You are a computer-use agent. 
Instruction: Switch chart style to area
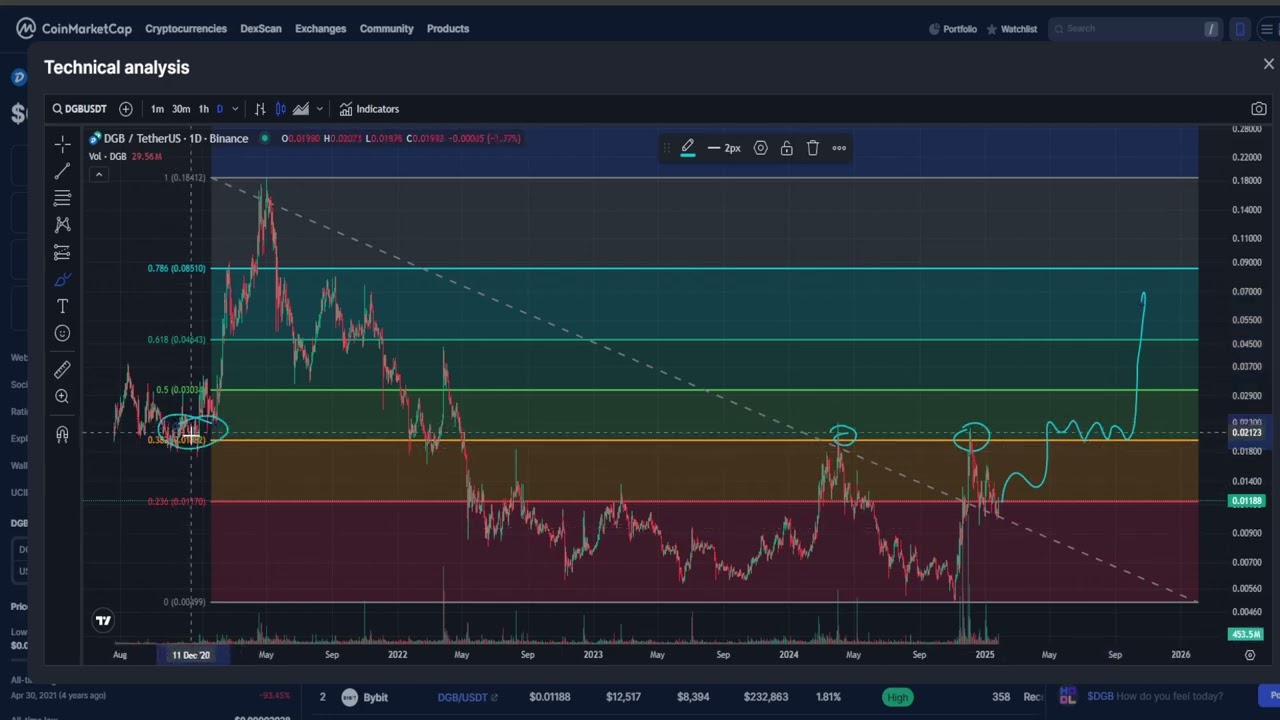pyautogui.click(x=300, y=109)
